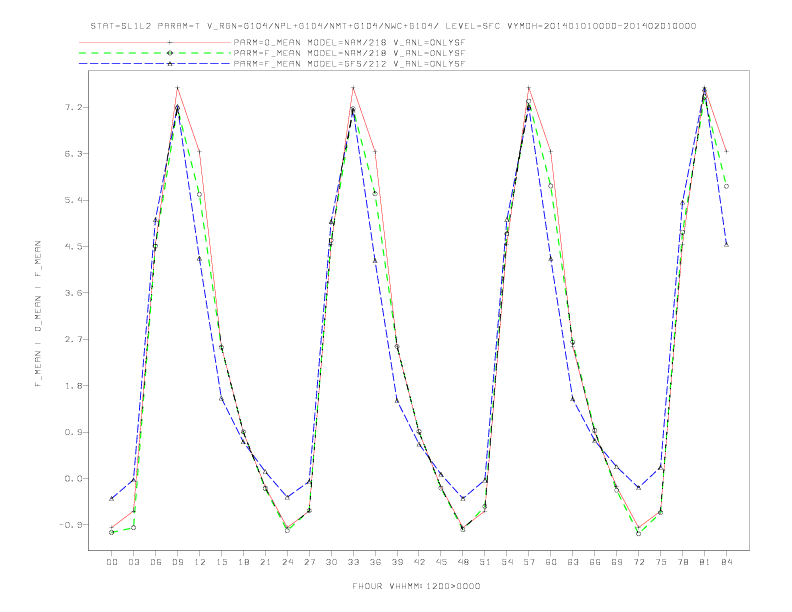
Task: Click the x-axis hour label 21
Action: tap(265, 562)
